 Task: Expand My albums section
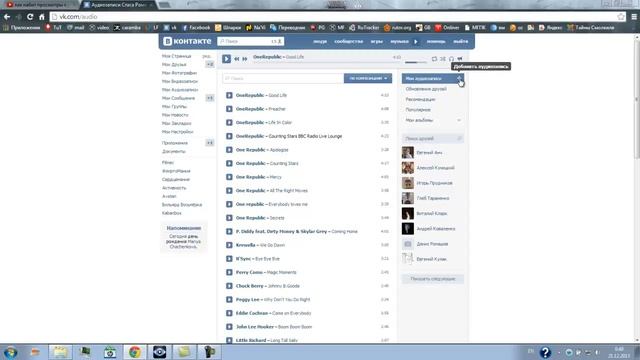pos(433,120)
